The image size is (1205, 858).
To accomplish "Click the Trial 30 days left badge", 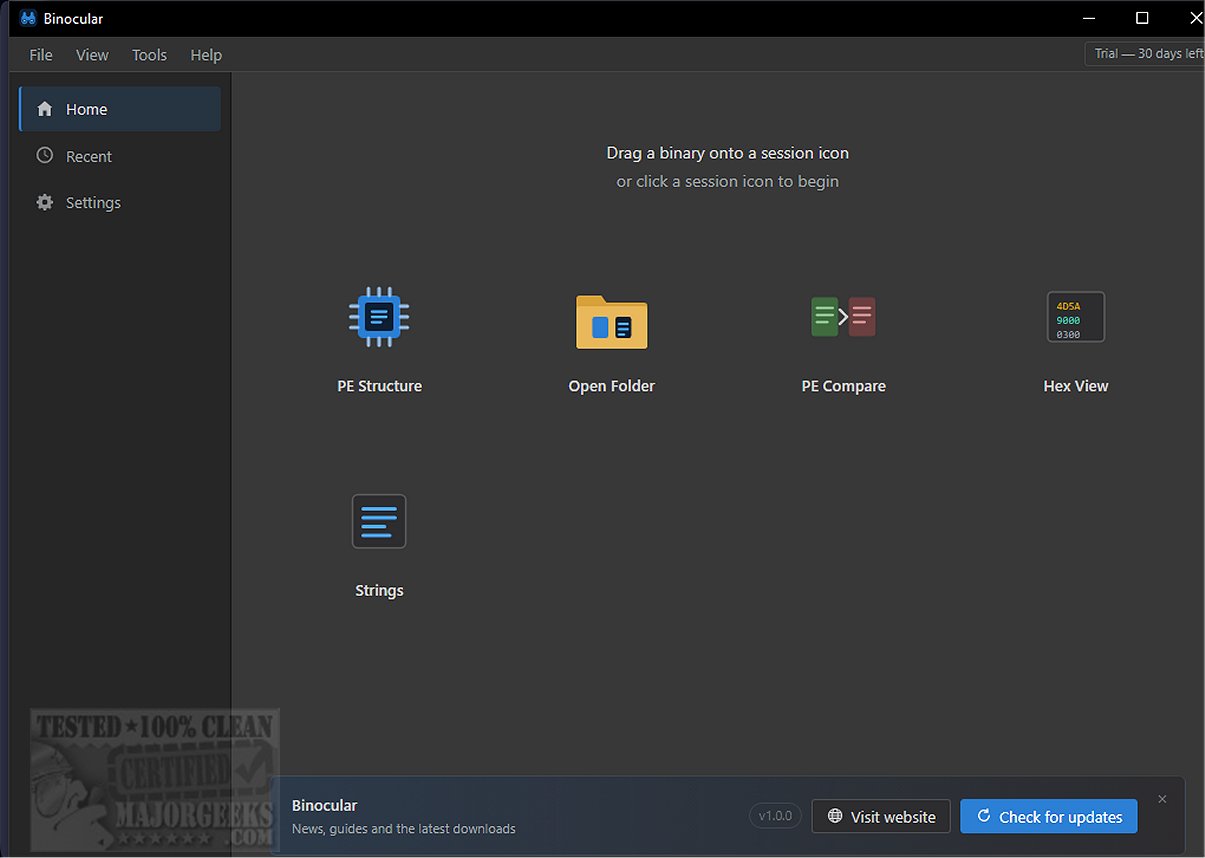I will click(1145, 54).
